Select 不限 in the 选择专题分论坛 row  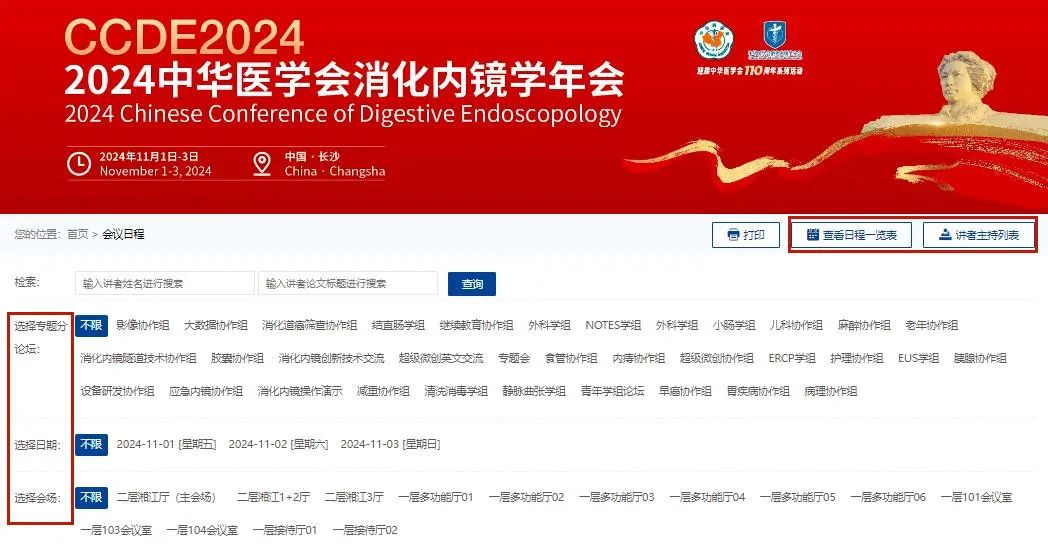[x=91, y=325]
